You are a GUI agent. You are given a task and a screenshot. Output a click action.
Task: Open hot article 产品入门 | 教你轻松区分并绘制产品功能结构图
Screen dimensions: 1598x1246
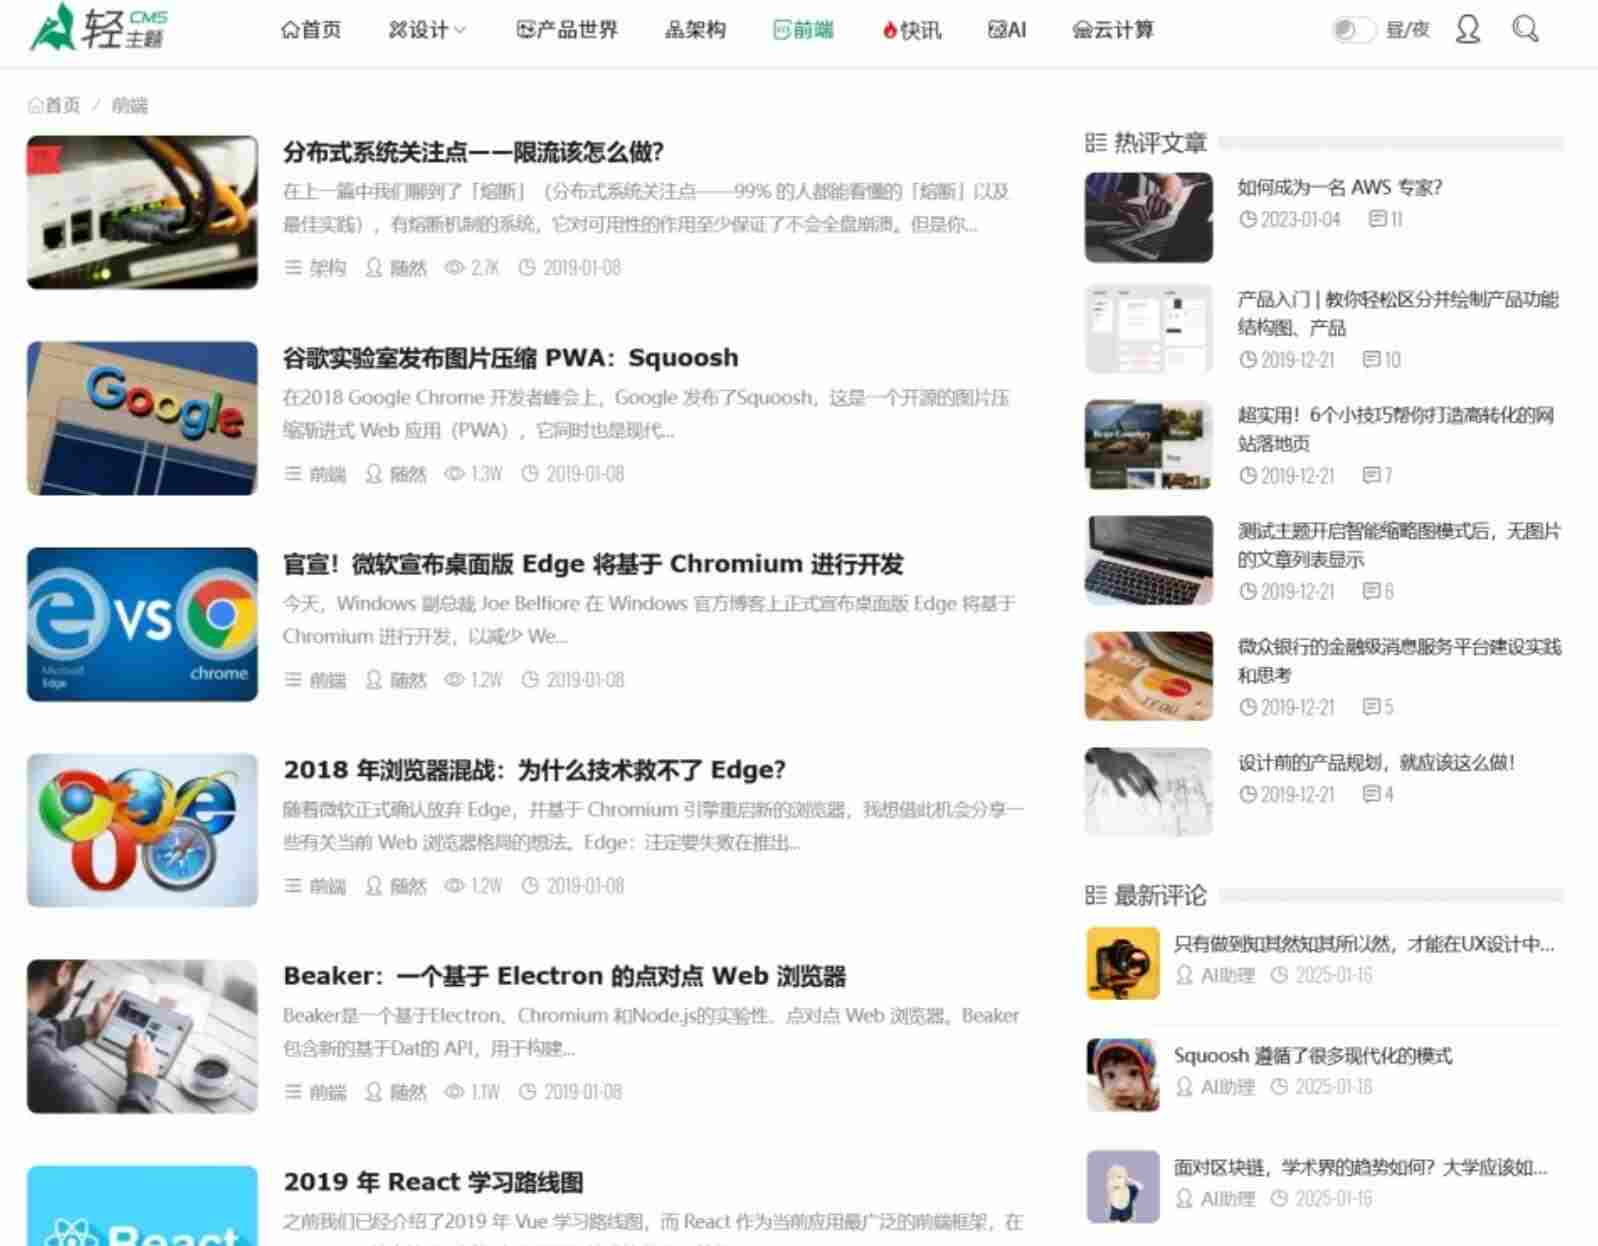[1398, 313]
